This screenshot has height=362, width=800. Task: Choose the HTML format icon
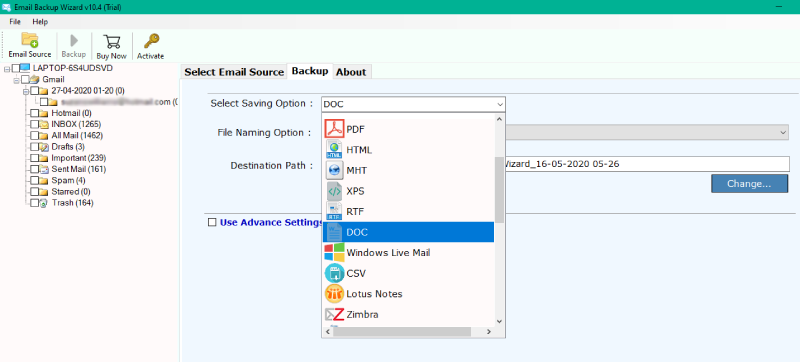coord(335,149)
